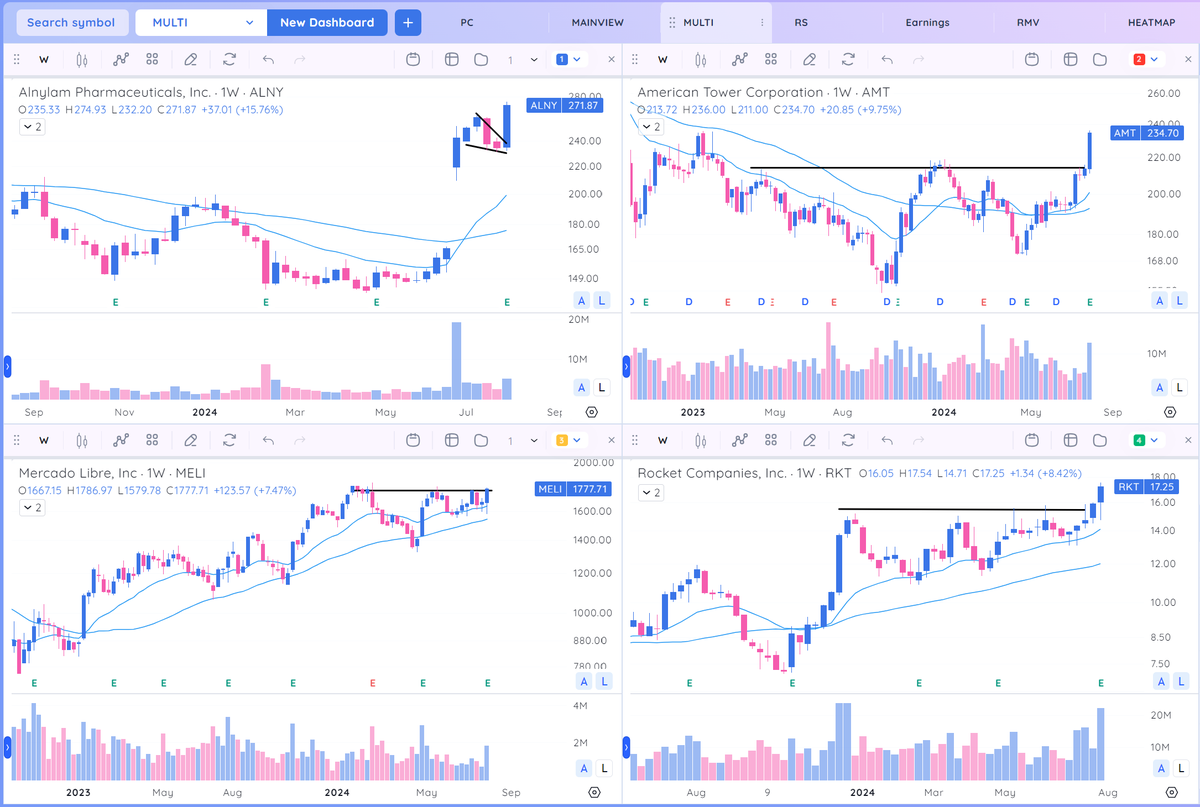The height and width of the screenshot is (807, 1200).
Task: Click refresh icon in ALNY panel toolbar
Action: pyautogui.click(x=230, y=60)
